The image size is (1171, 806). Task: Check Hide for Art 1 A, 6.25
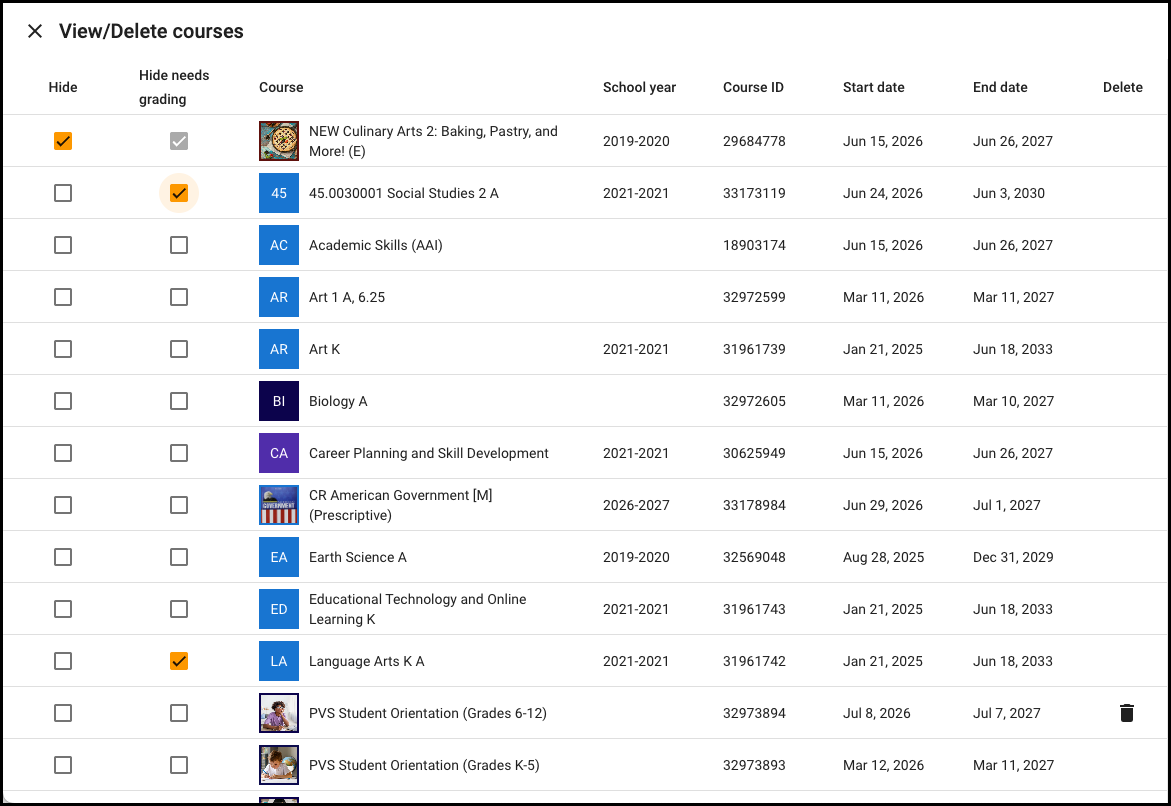(63, 297)
